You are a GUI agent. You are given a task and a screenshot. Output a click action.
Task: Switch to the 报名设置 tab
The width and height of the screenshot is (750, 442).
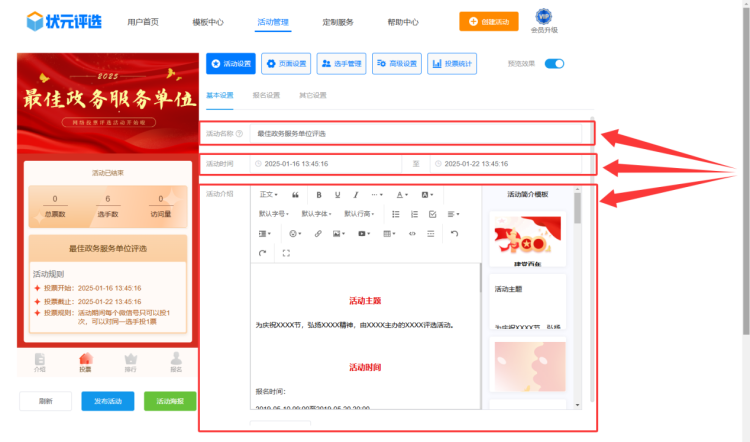click(x=266, y=96)
